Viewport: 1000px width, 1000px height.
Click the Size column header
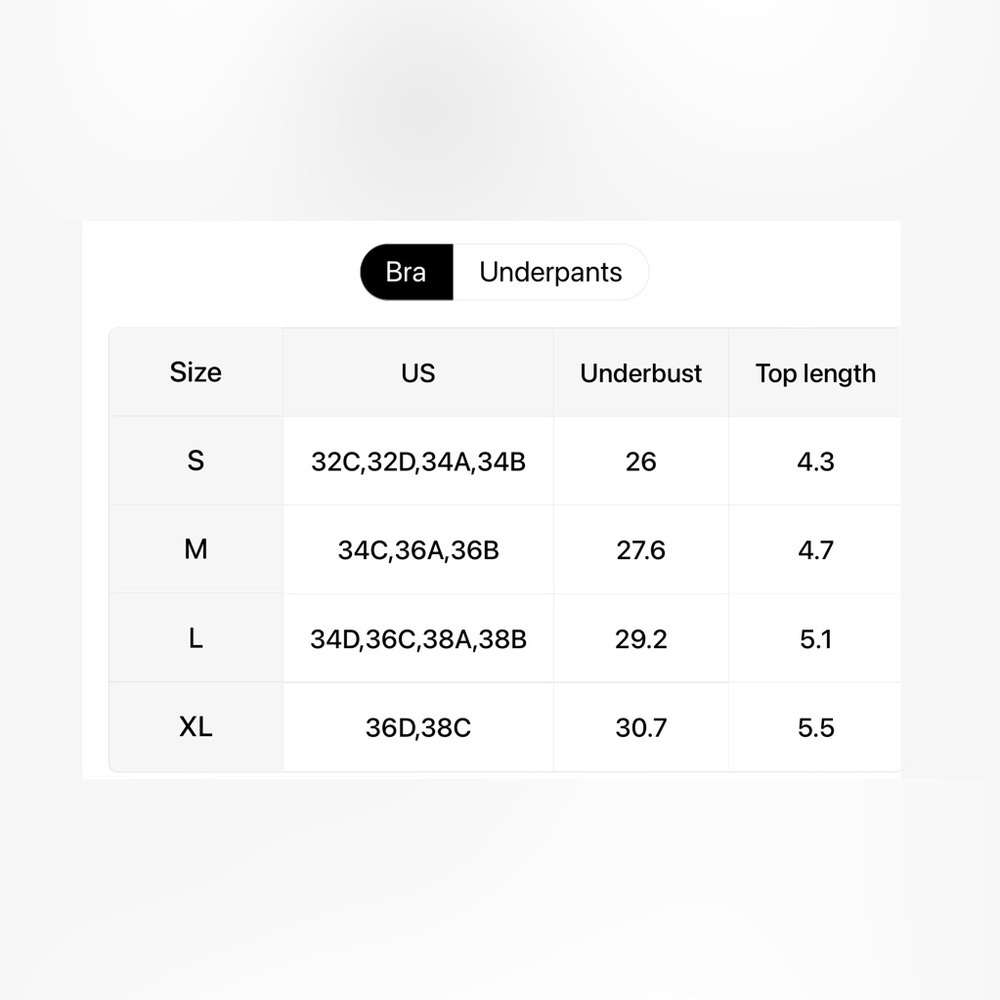pos(196,372)
